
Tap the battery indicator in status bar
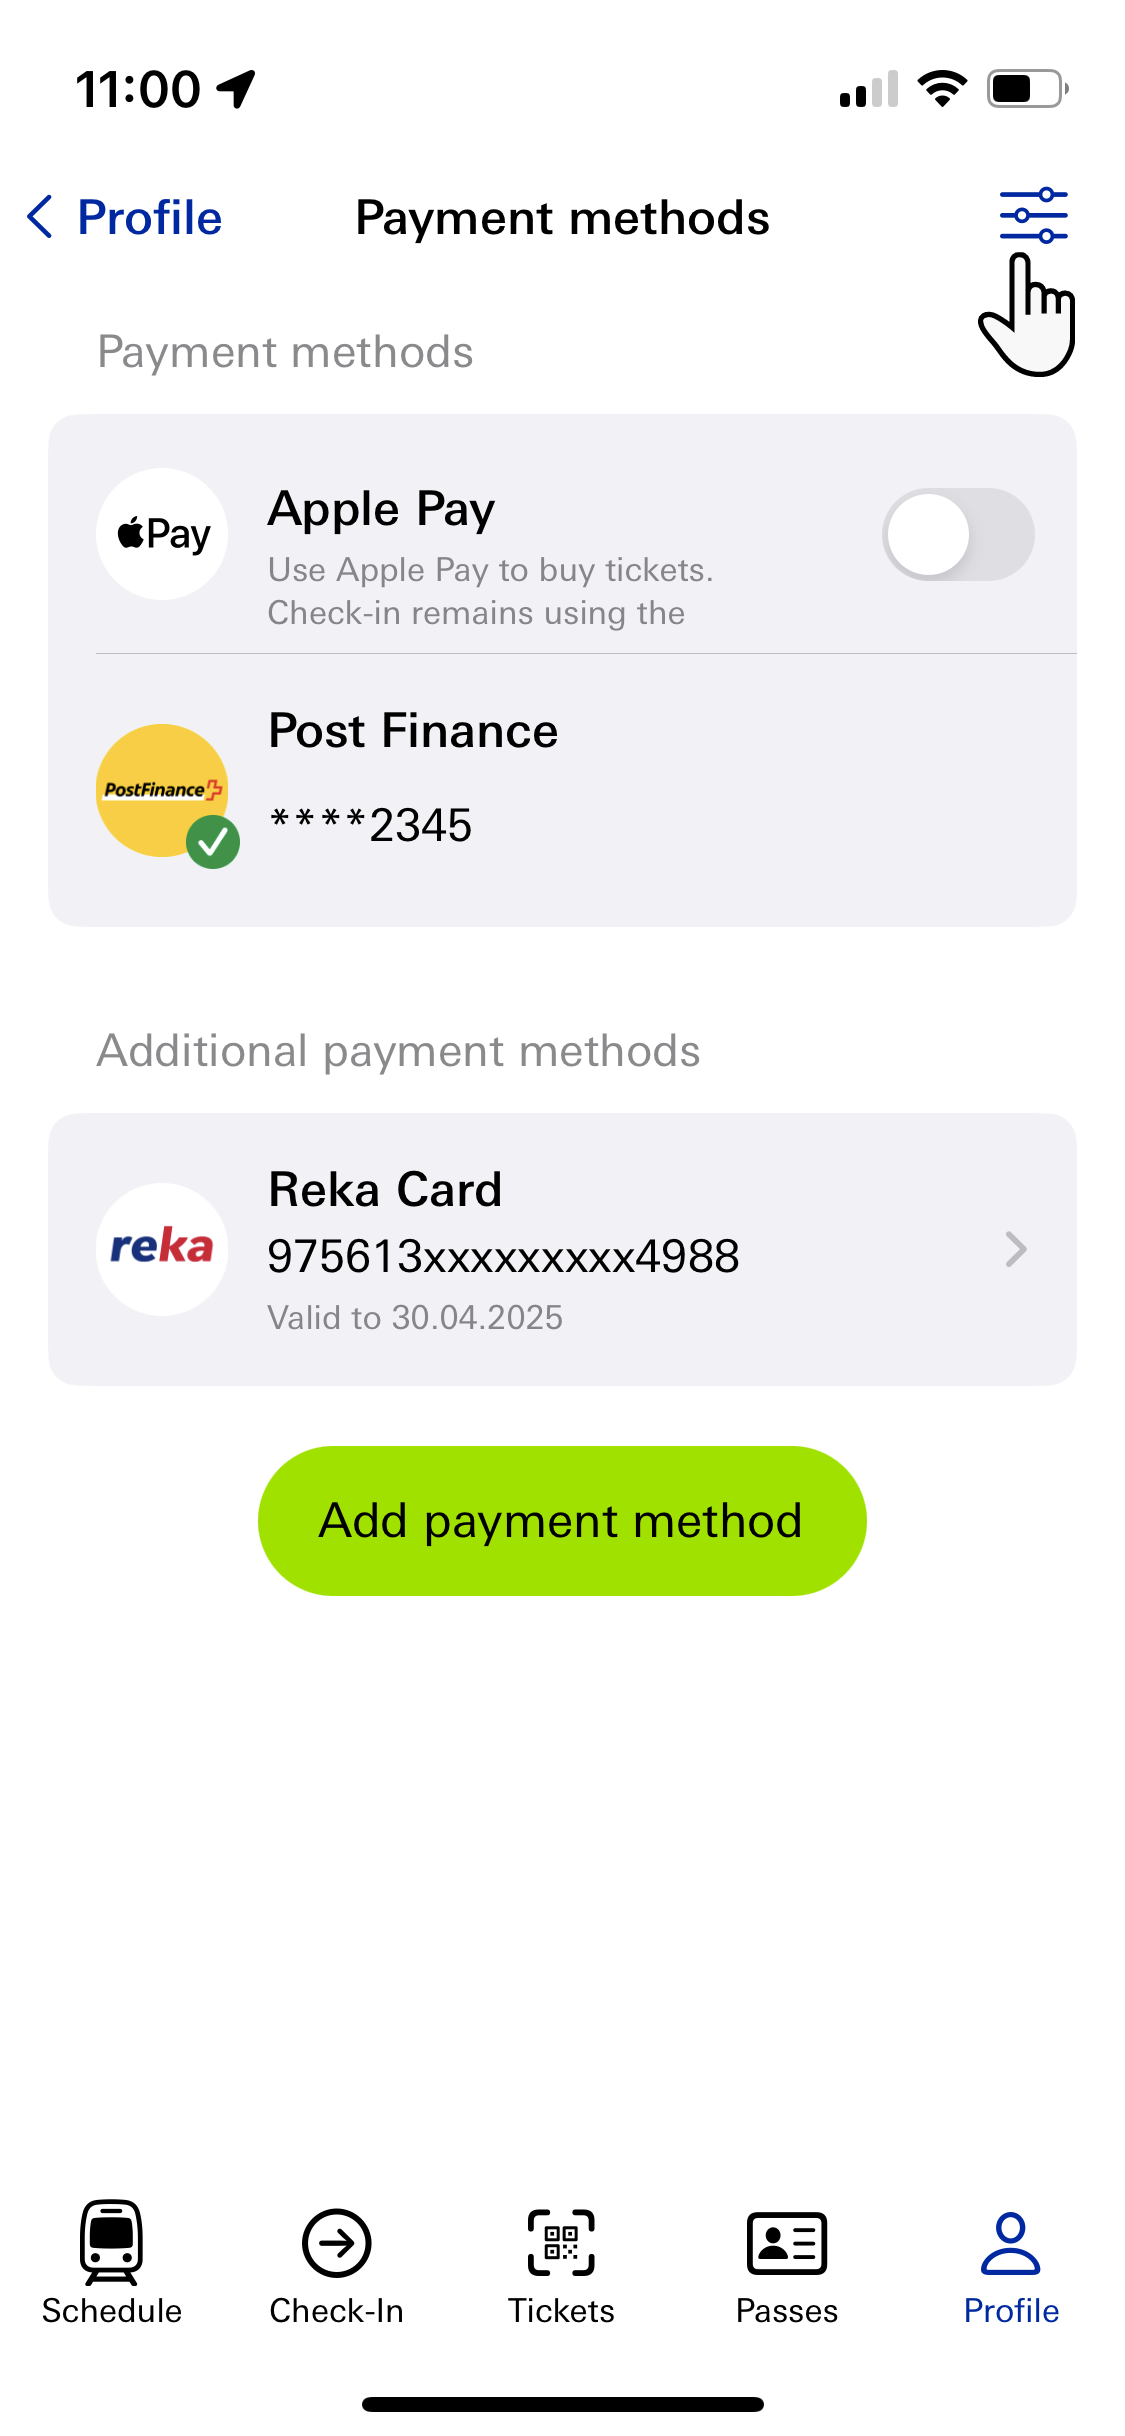(1028, 89)
